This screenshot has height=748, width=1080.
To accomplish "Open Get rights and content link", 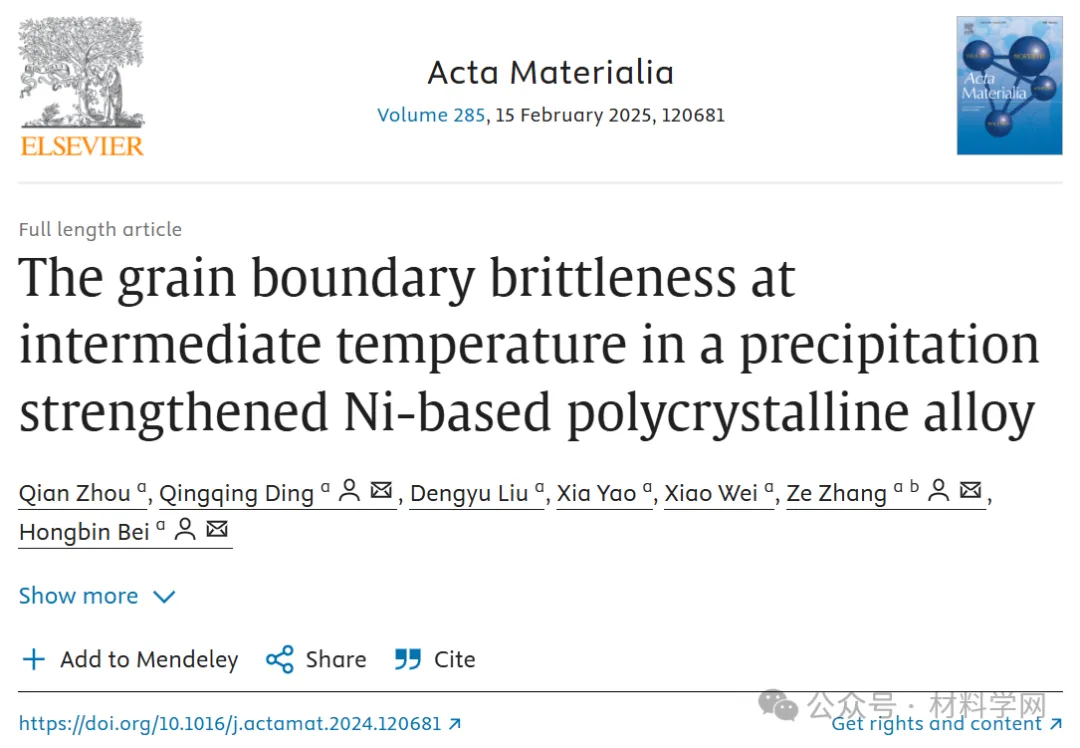I will point(946,724).
